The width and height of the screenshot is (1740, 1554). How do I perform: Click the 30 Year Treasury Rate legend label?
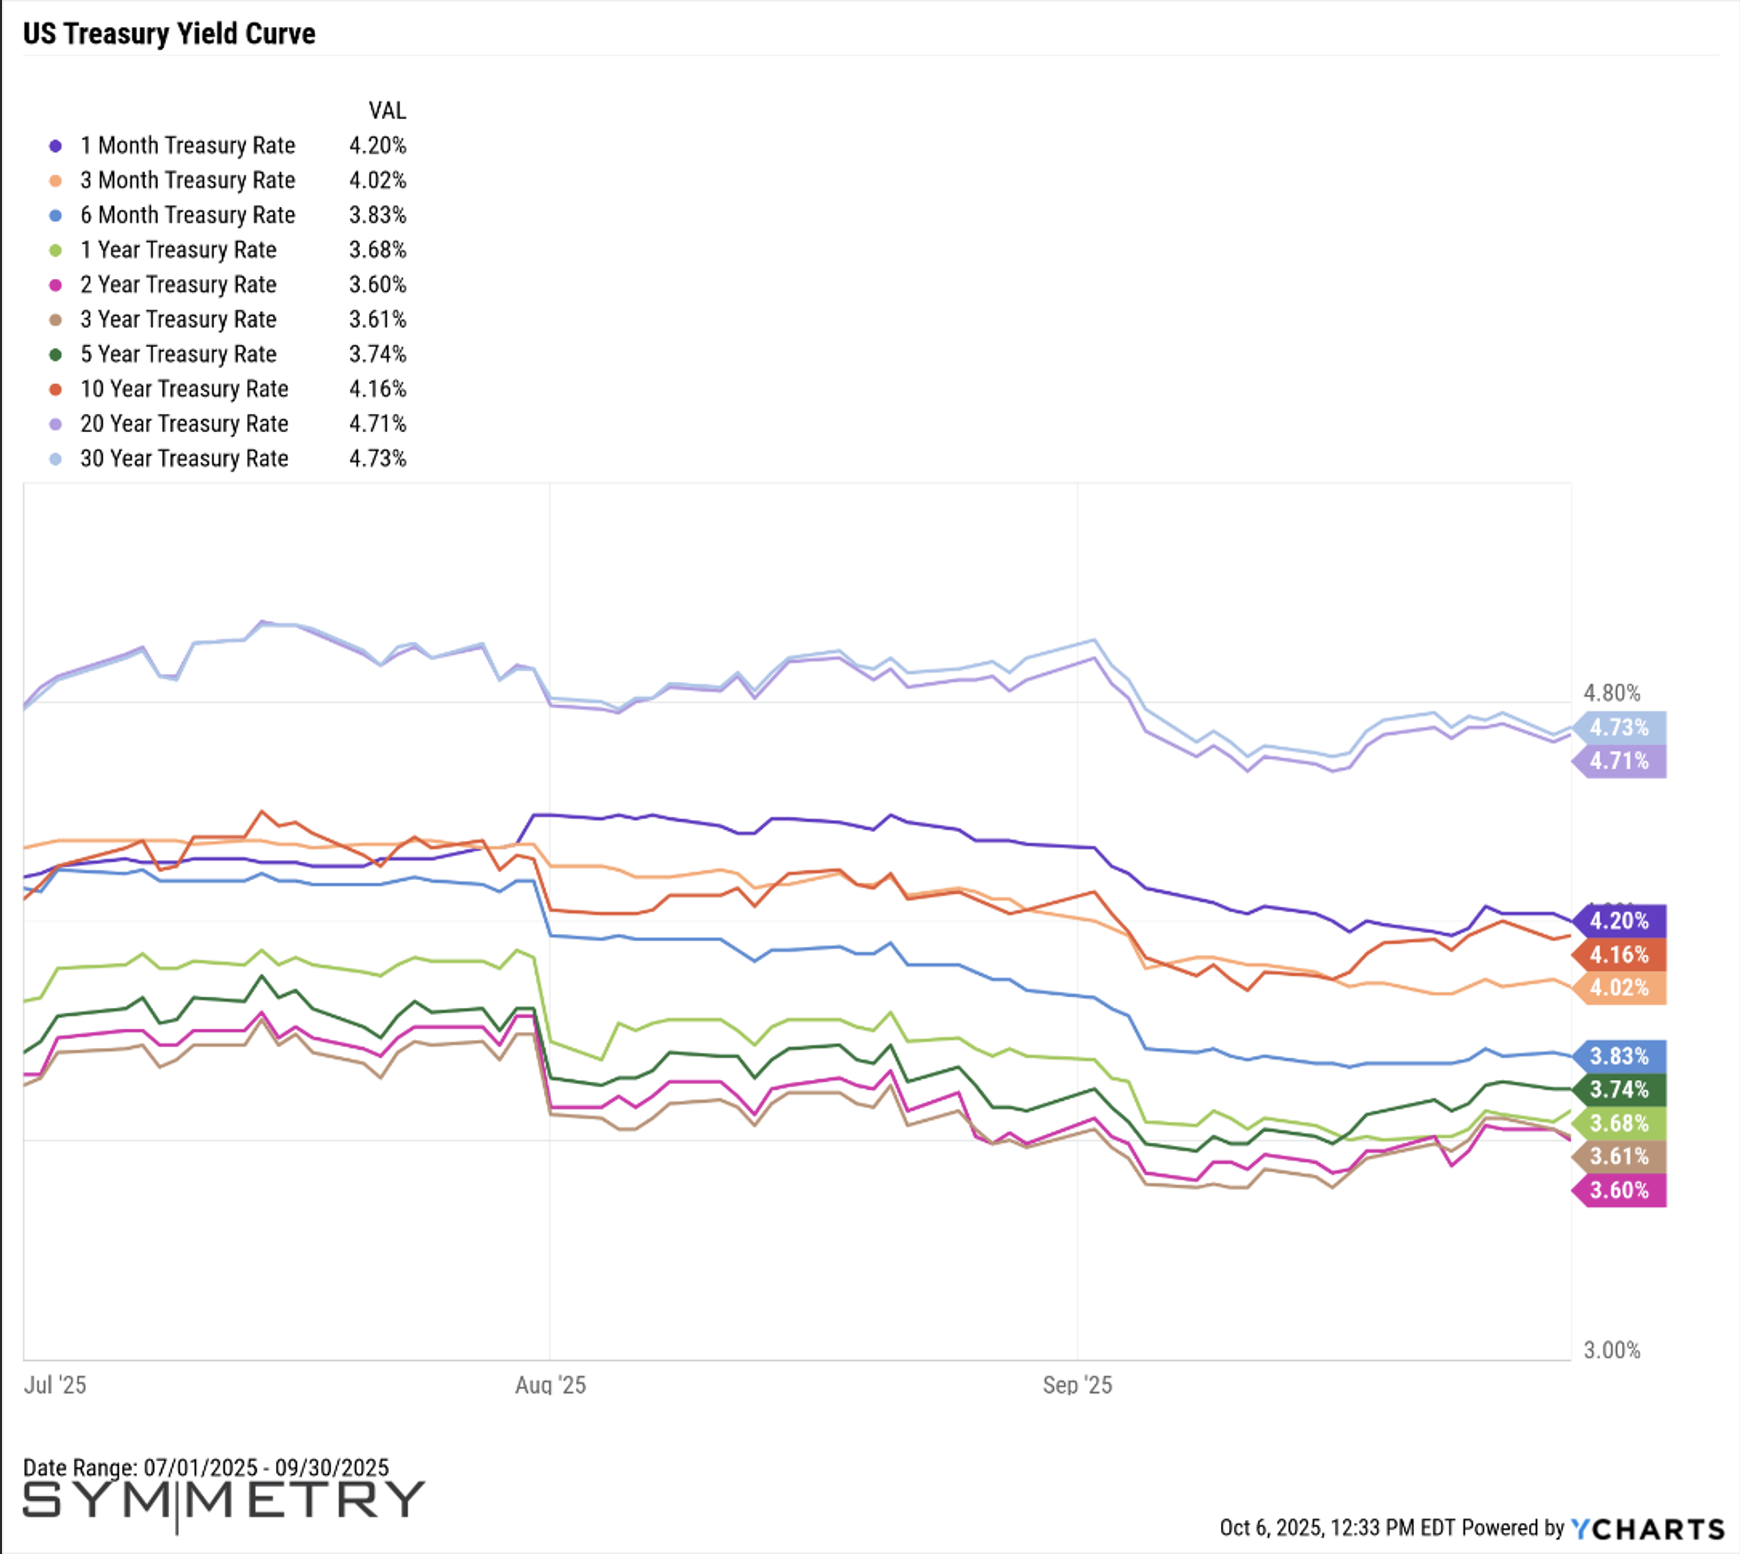click(184, 458)
